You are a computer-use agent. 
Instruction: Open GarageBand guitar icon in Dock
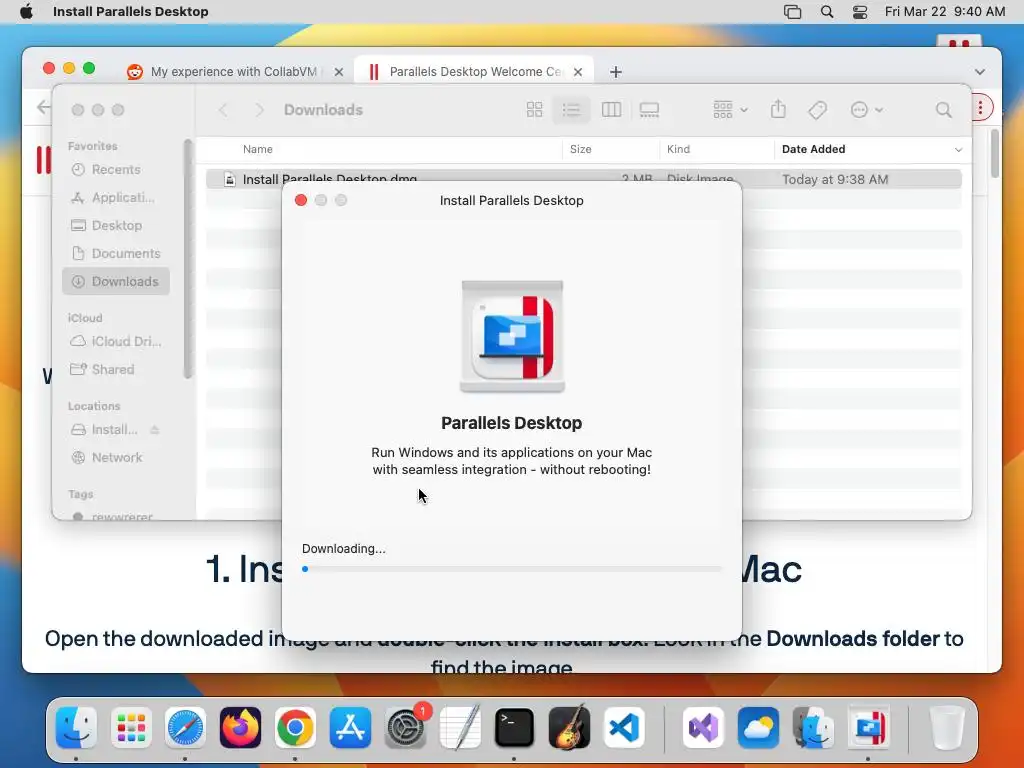click(569, 728)
